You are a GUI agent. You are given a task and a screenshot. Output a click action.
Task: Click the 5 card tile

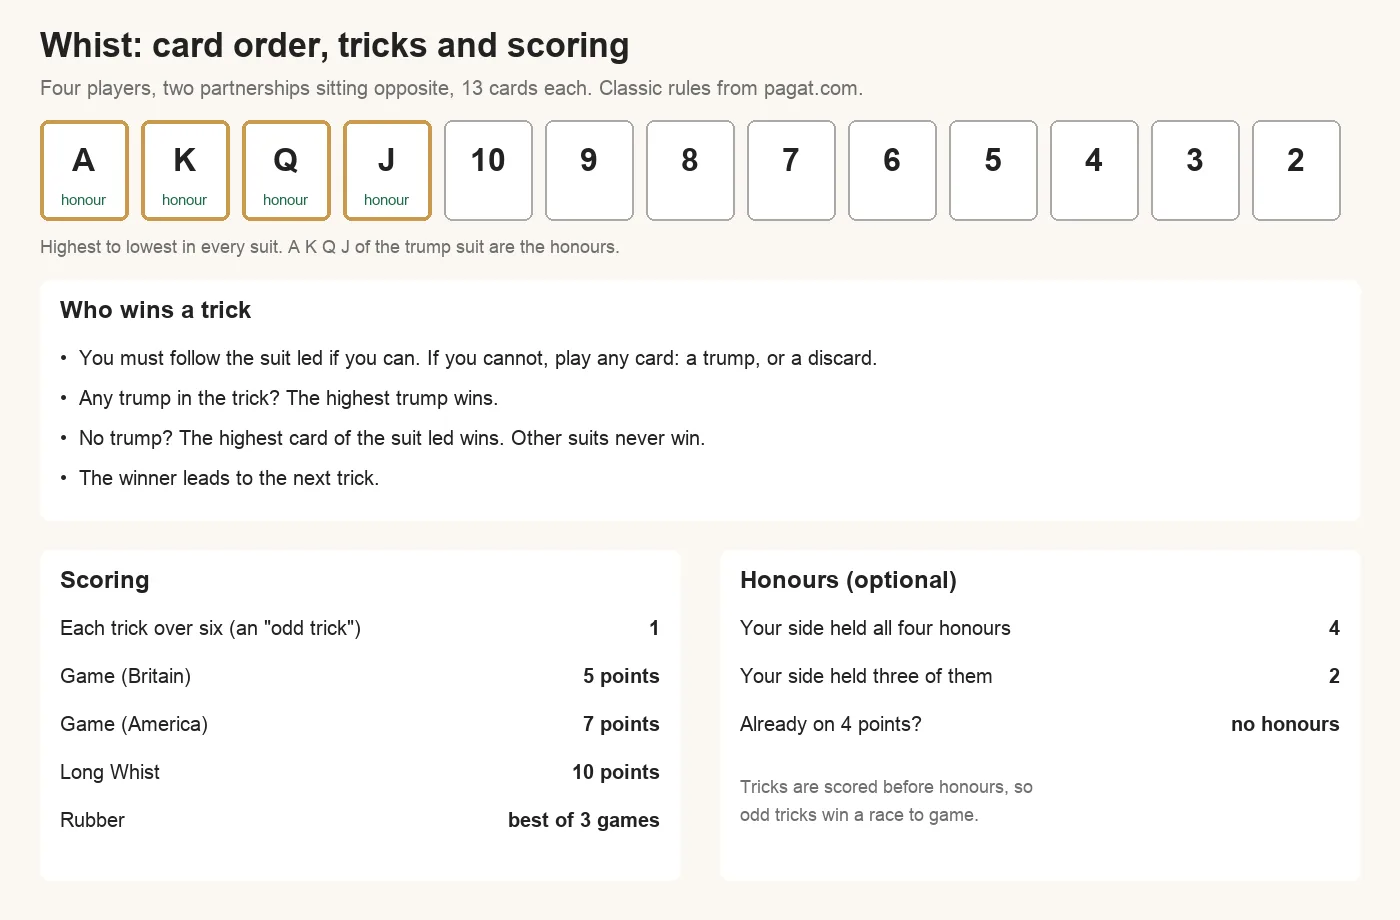point(993,170)
